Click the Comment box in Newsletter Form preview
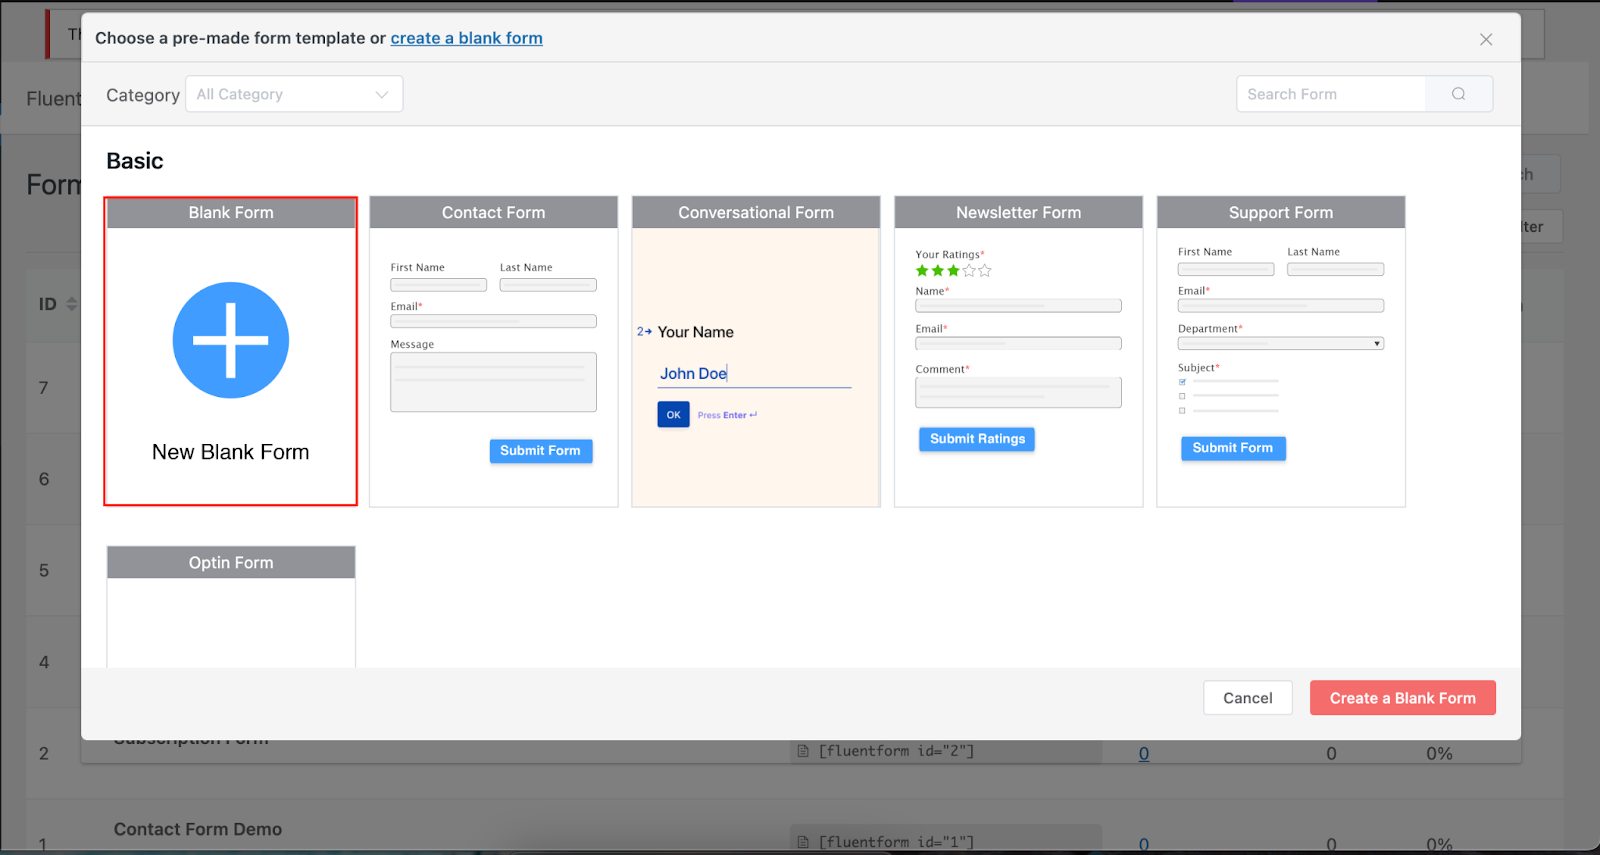The height and width of the screenshot is (855, 1600). [1018, 392]
